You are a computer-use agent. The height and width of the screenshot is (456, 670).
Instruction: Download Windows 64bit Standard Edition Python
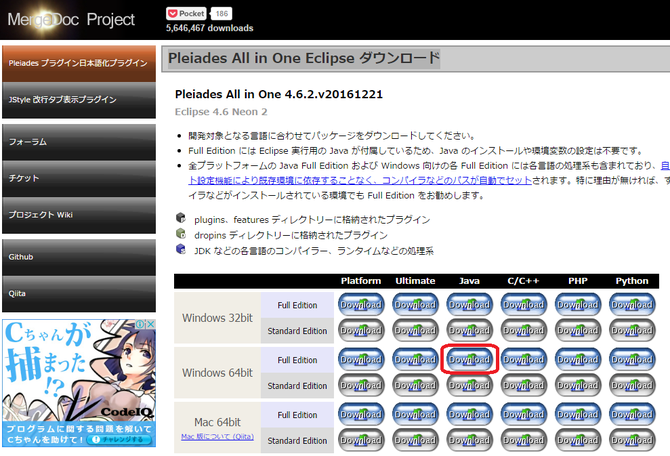click(632, 385)
